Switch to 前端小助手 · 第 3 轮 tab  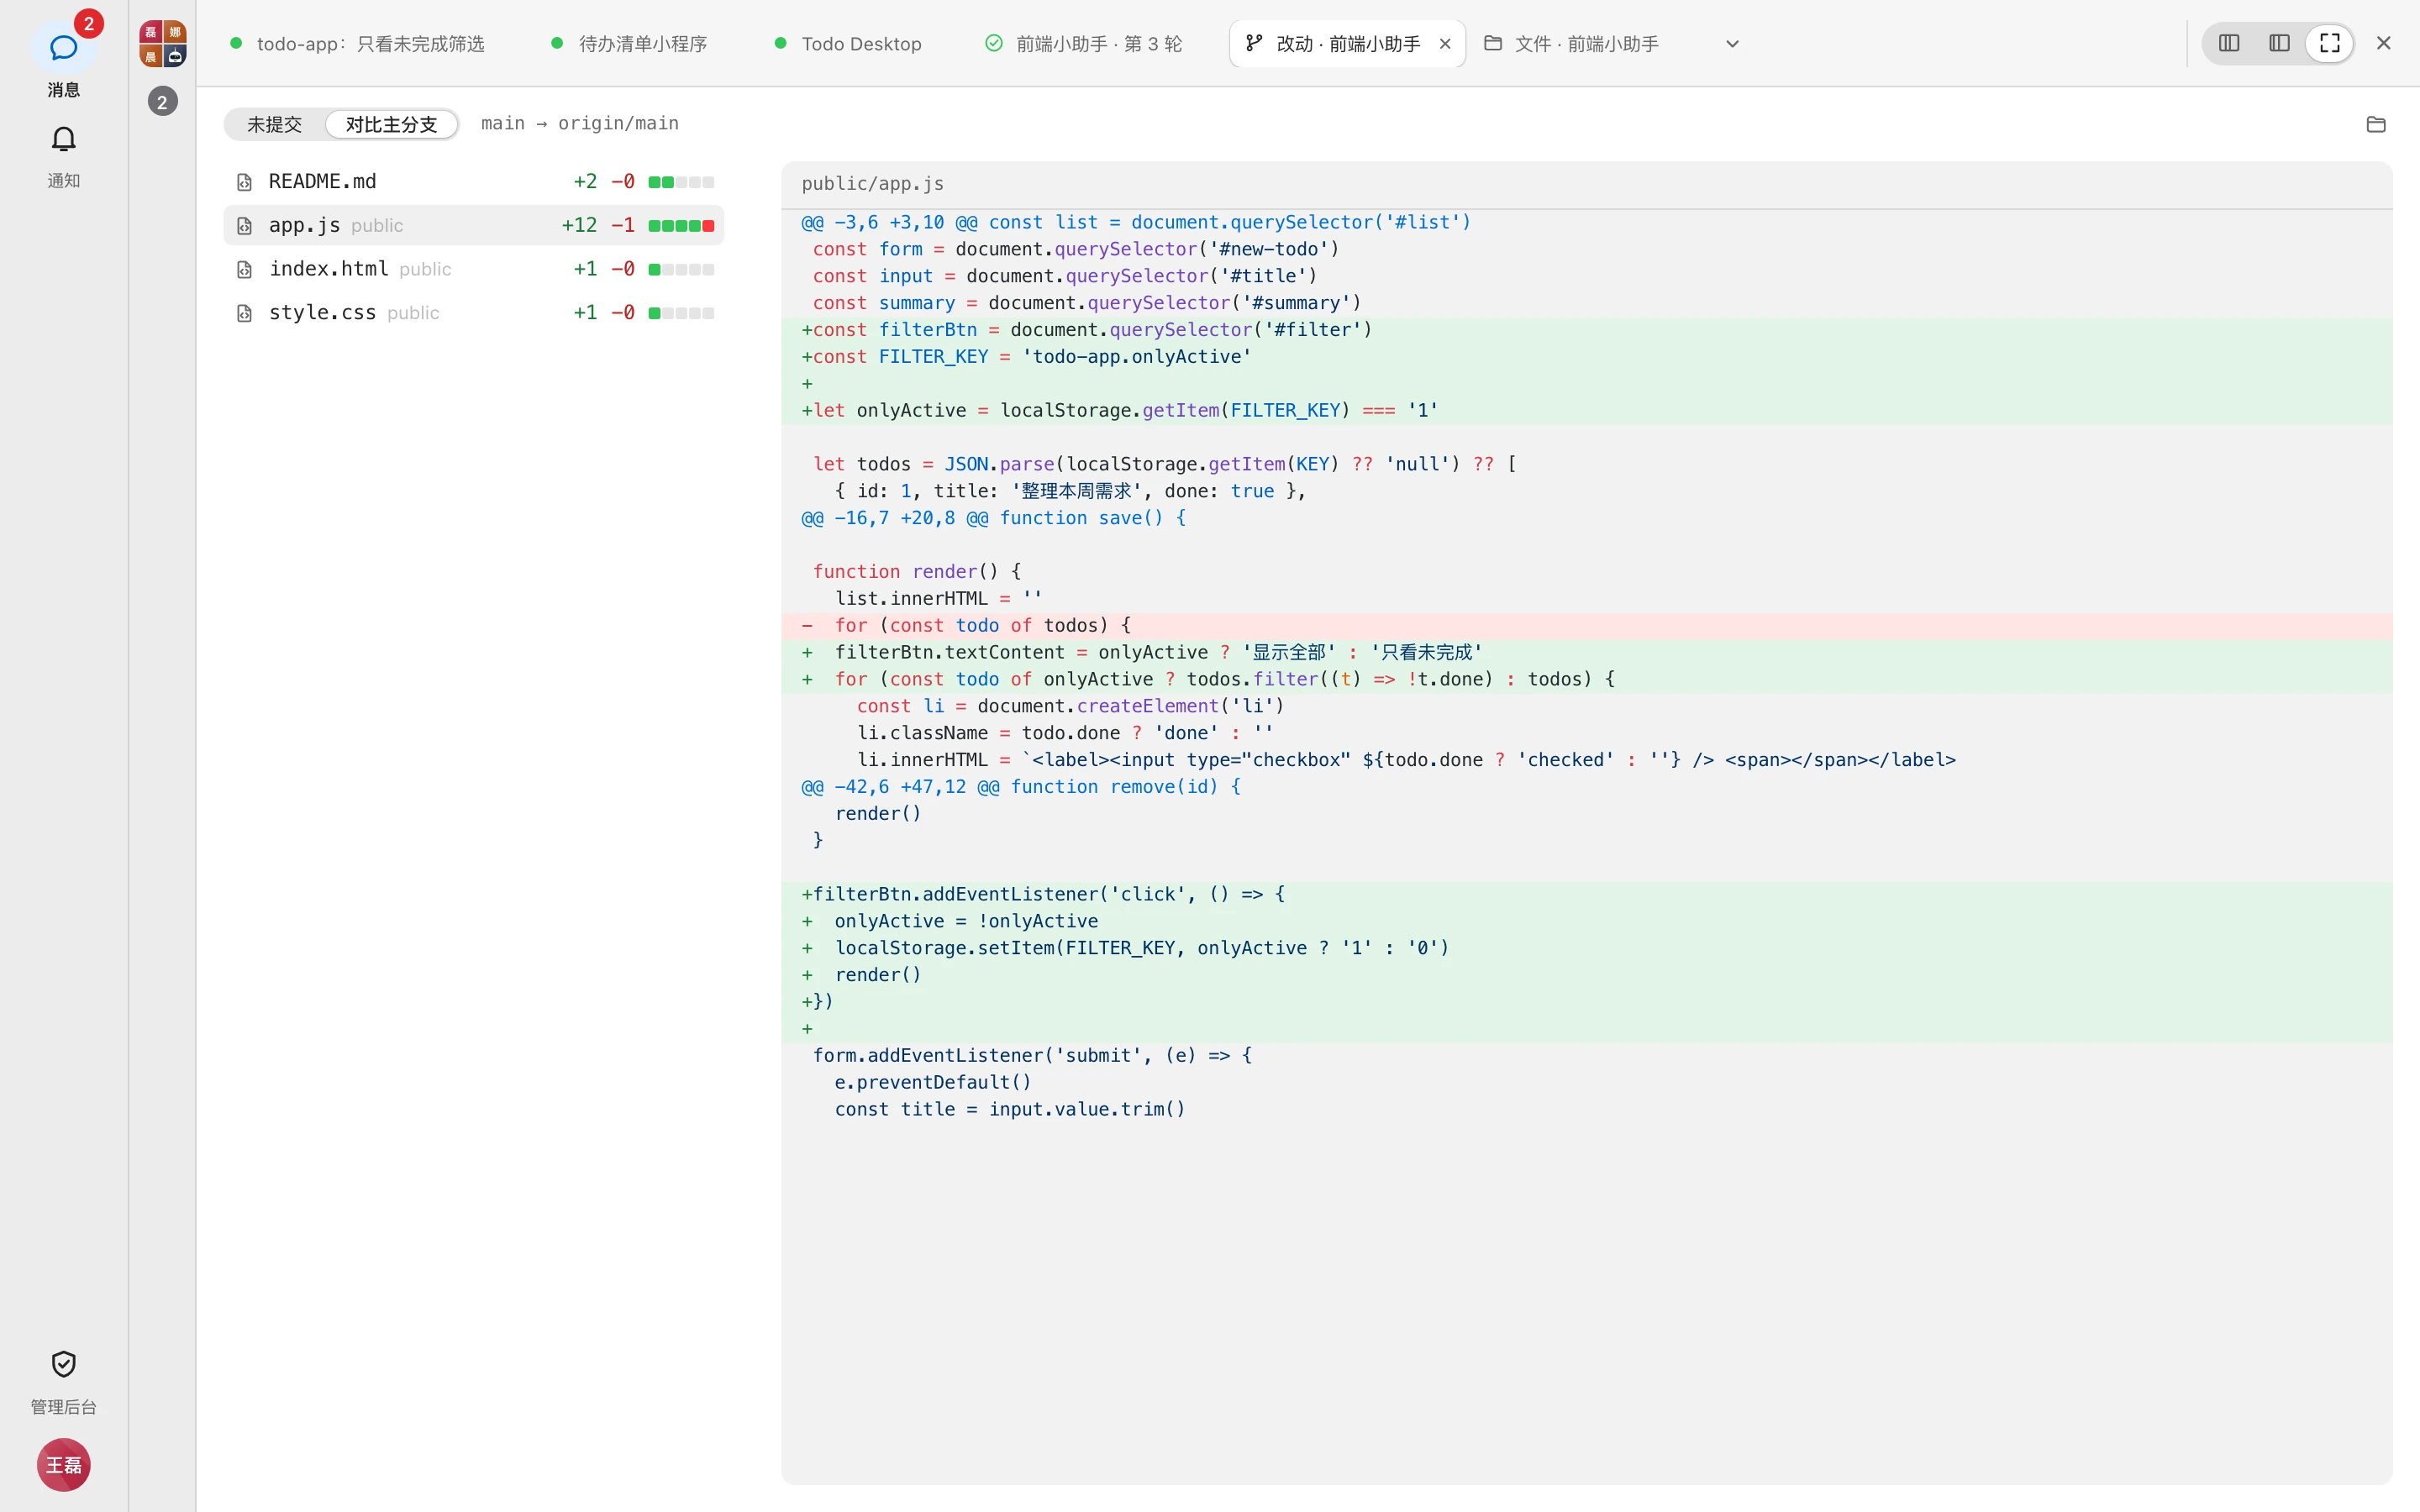pos(1084,44)
